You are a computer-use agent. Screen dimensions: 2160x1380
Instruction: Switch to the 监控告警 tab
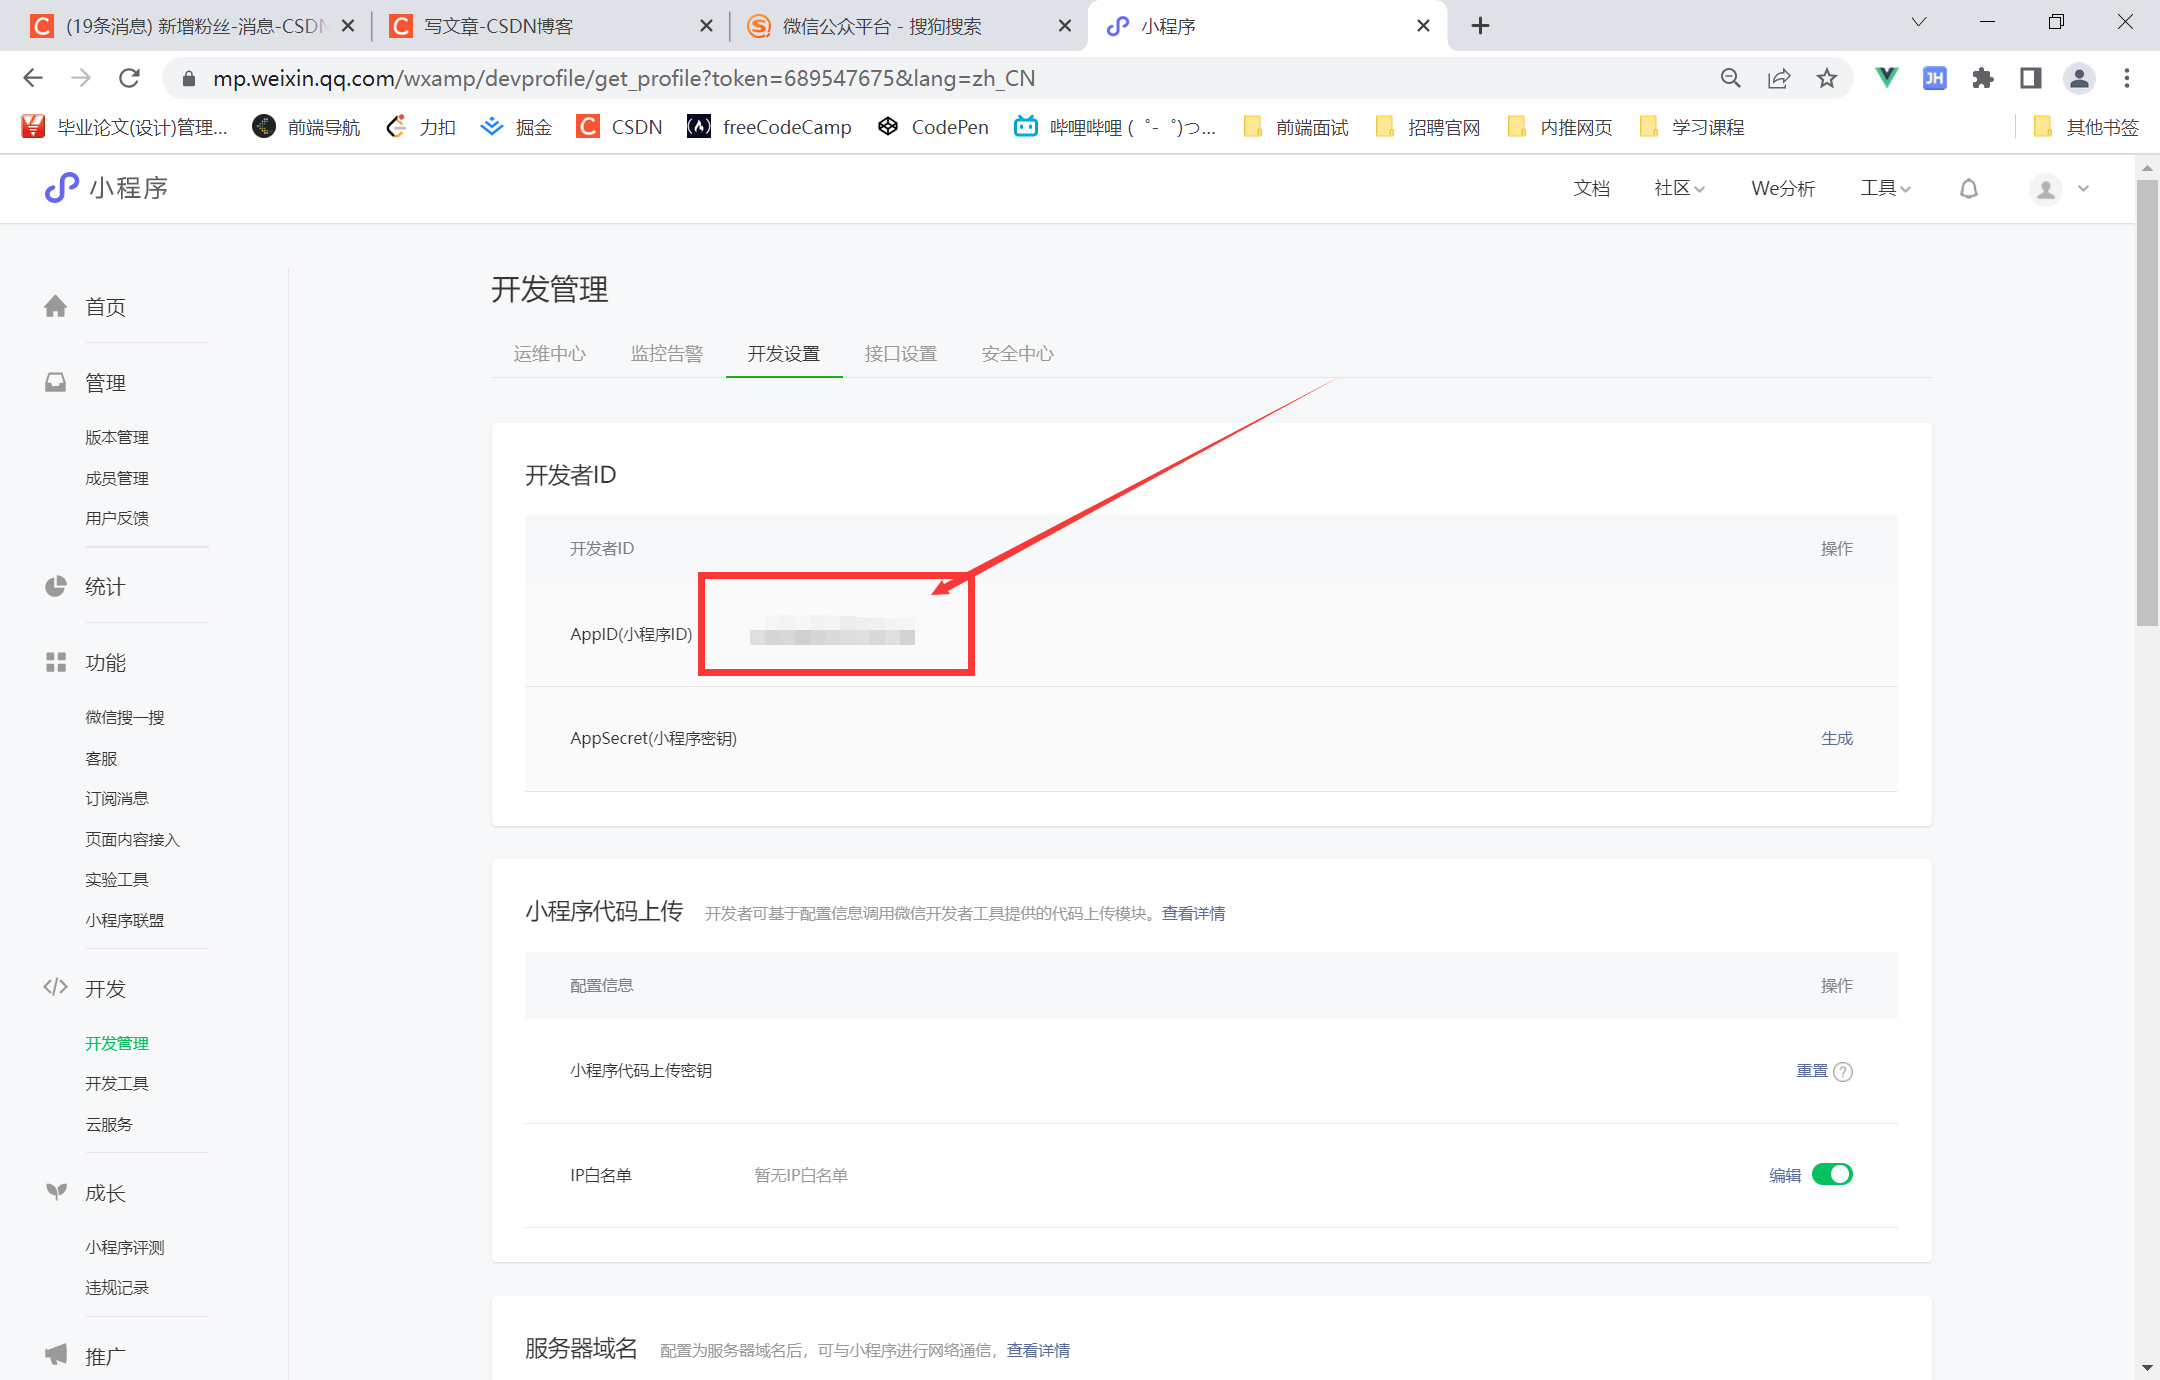[x=667, y=353]
